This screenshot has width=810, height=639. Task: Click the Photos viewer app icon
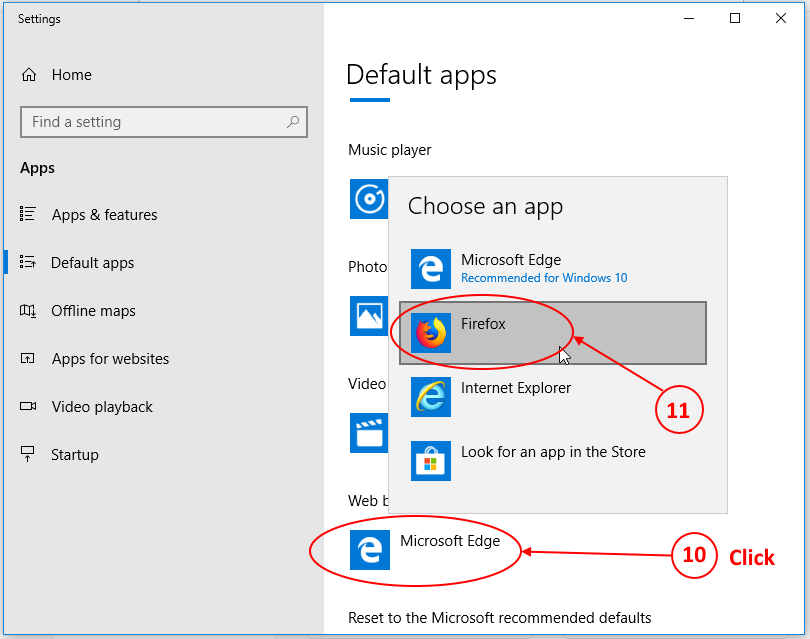coord(369,316)
